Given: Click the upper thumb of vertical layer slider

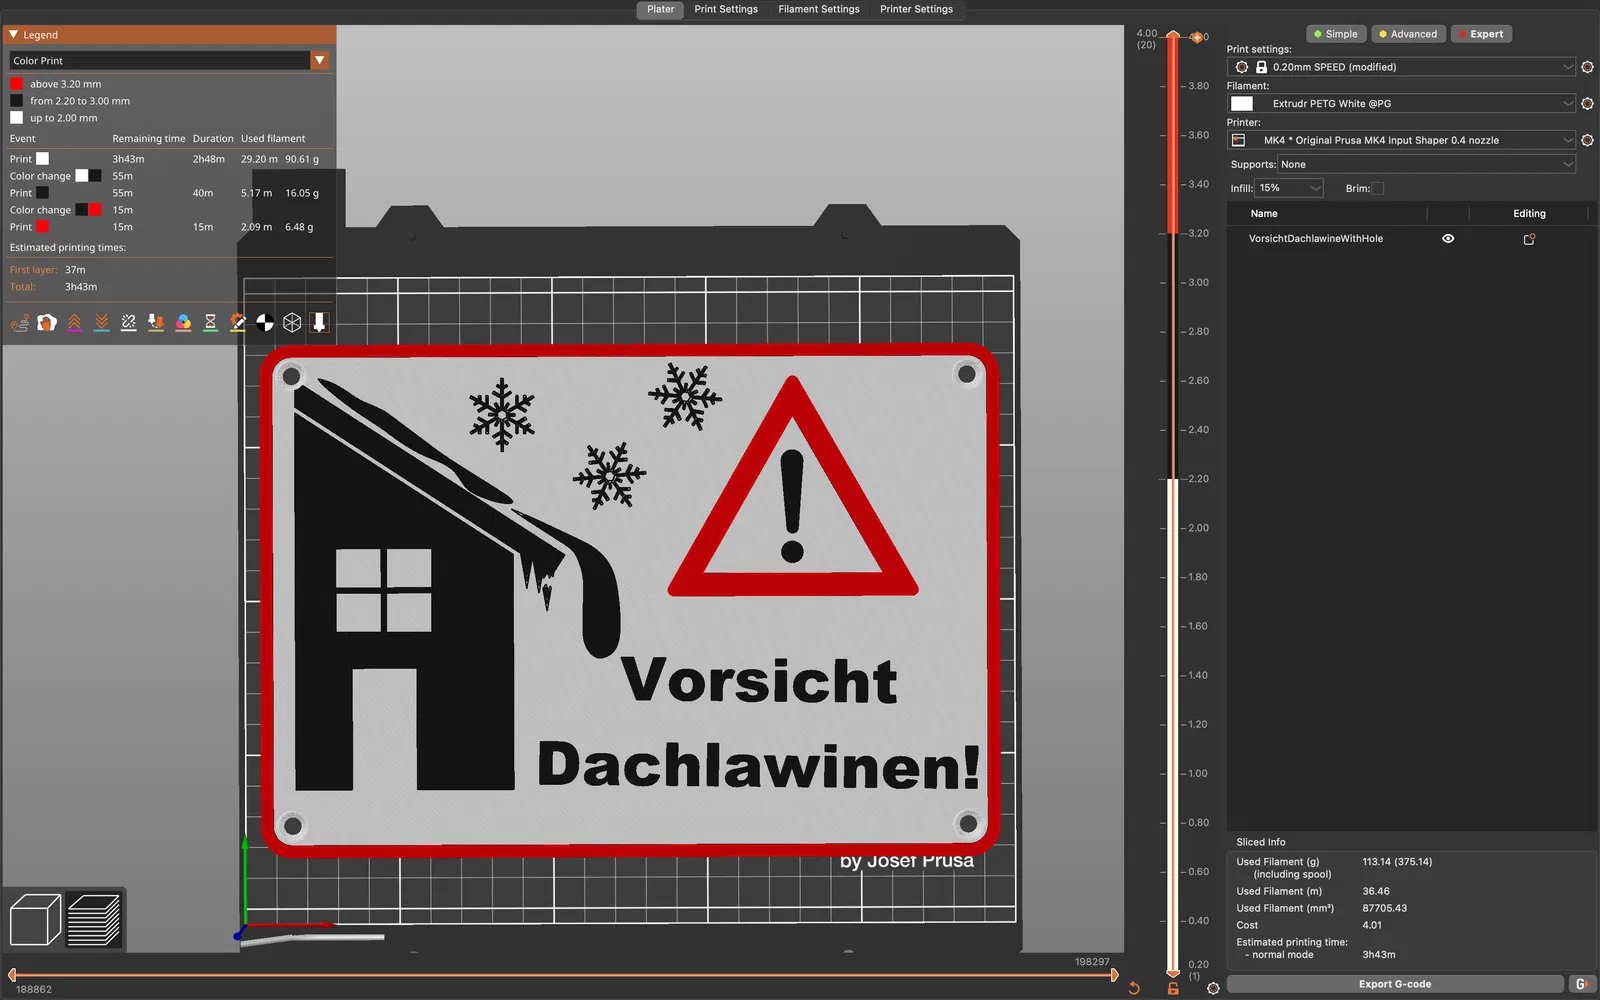Looking at the screenshot, I should pyautogui.click(x=1173, y=36).
